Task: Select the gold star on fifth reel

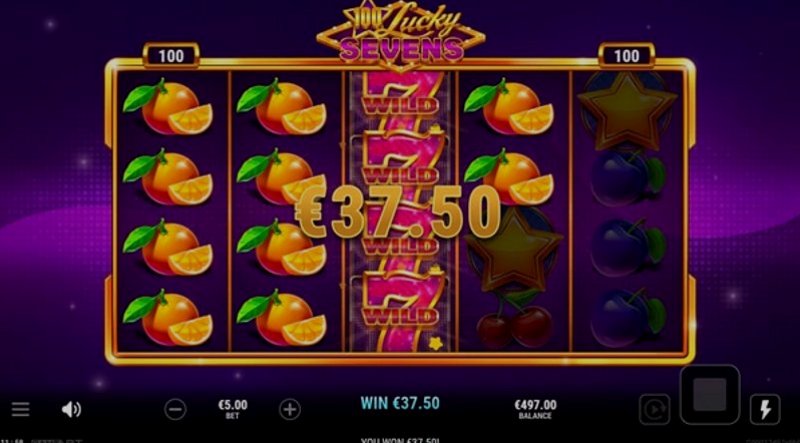Action: click(628, 111)
